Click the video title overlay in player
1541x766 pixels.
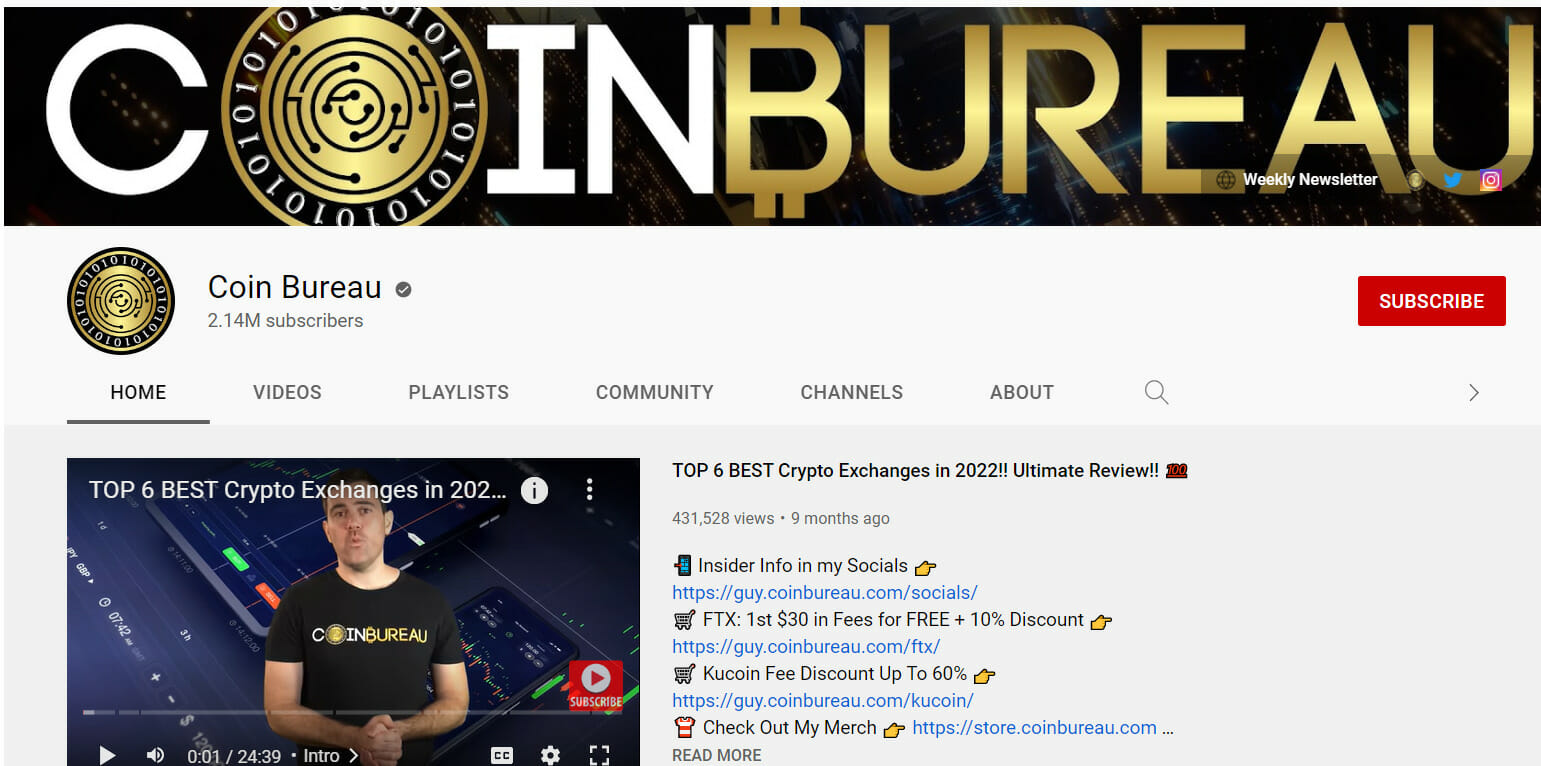click(x=298, y=490)
